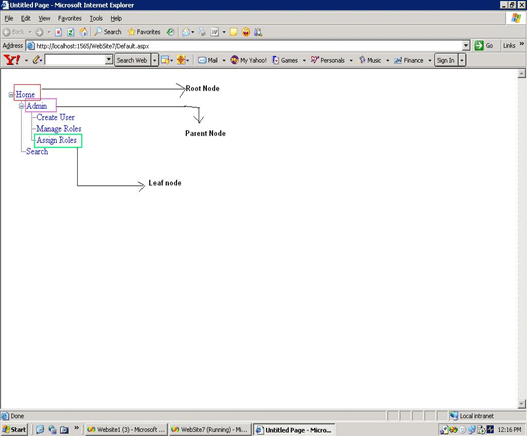Click the Internet Explorer quick launch icon
The image size is (527, 436).
pos(40,430)
